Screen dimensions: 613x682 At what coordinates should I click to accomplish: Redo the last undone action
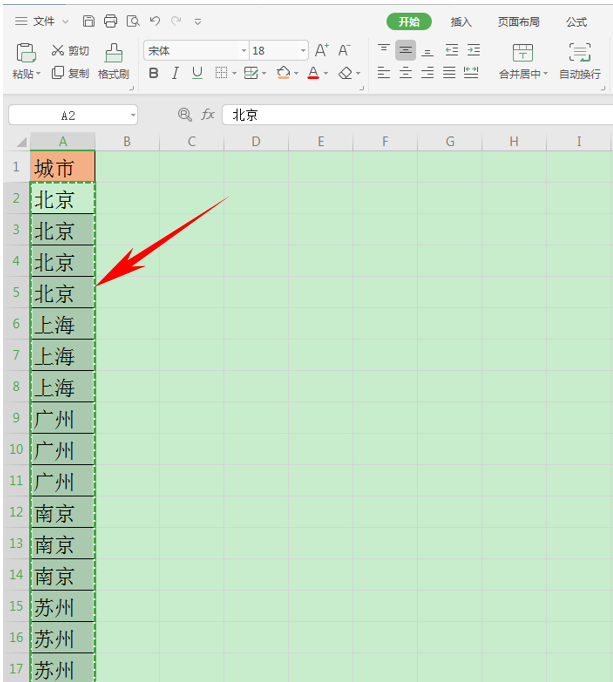[176, 21]
